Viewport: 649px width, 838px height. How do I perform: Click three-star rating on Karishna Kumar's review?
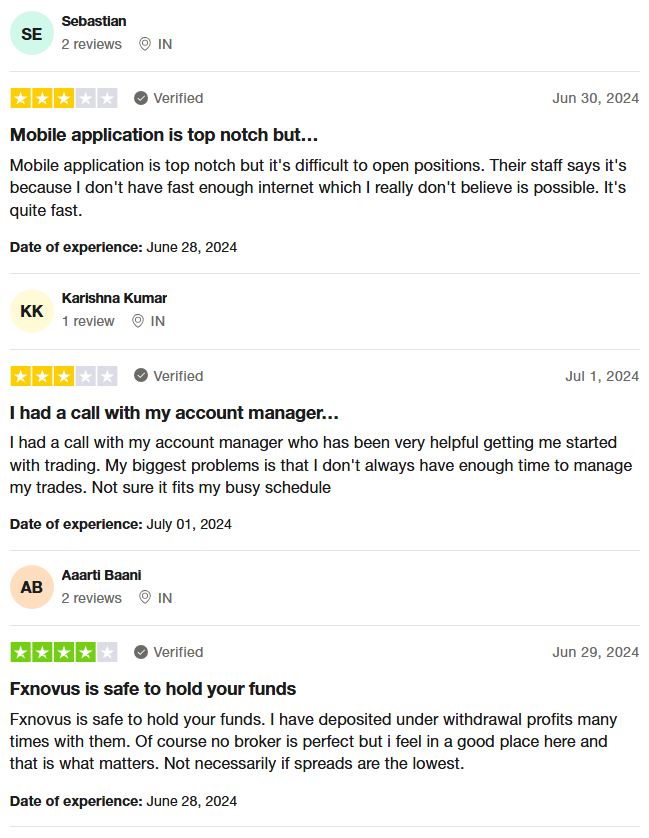click(64, 376)
